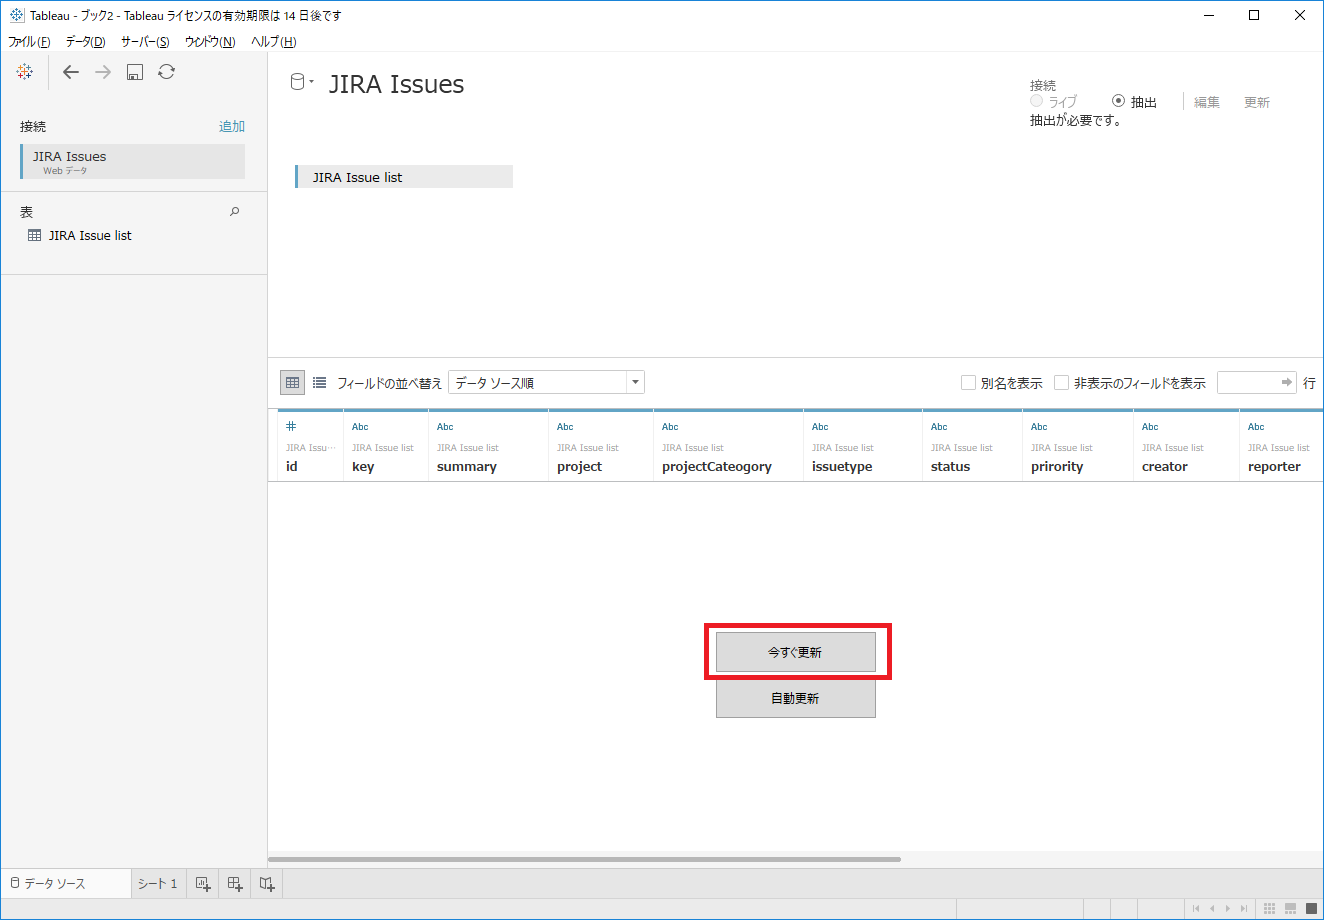Enable the 非表示のフィールドを表示 checkbox
The width and height of the screenshot is (1324, 920).
tap(1062, 383)
